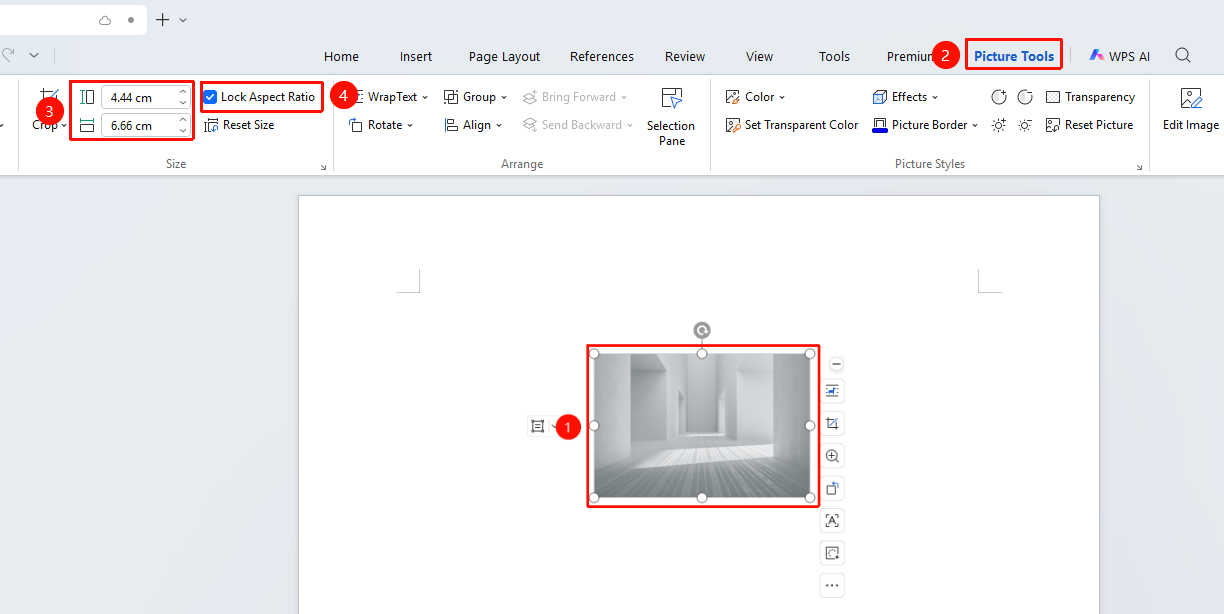Switch to the Insert tab
The height and width of the screenshot is (614, 1224).
tap(416, 56)
